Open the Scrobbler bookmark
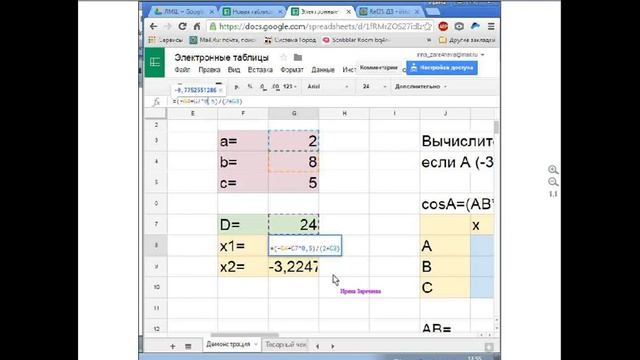Viewport: 640px width, 360px height. click(x=356, y=40)
